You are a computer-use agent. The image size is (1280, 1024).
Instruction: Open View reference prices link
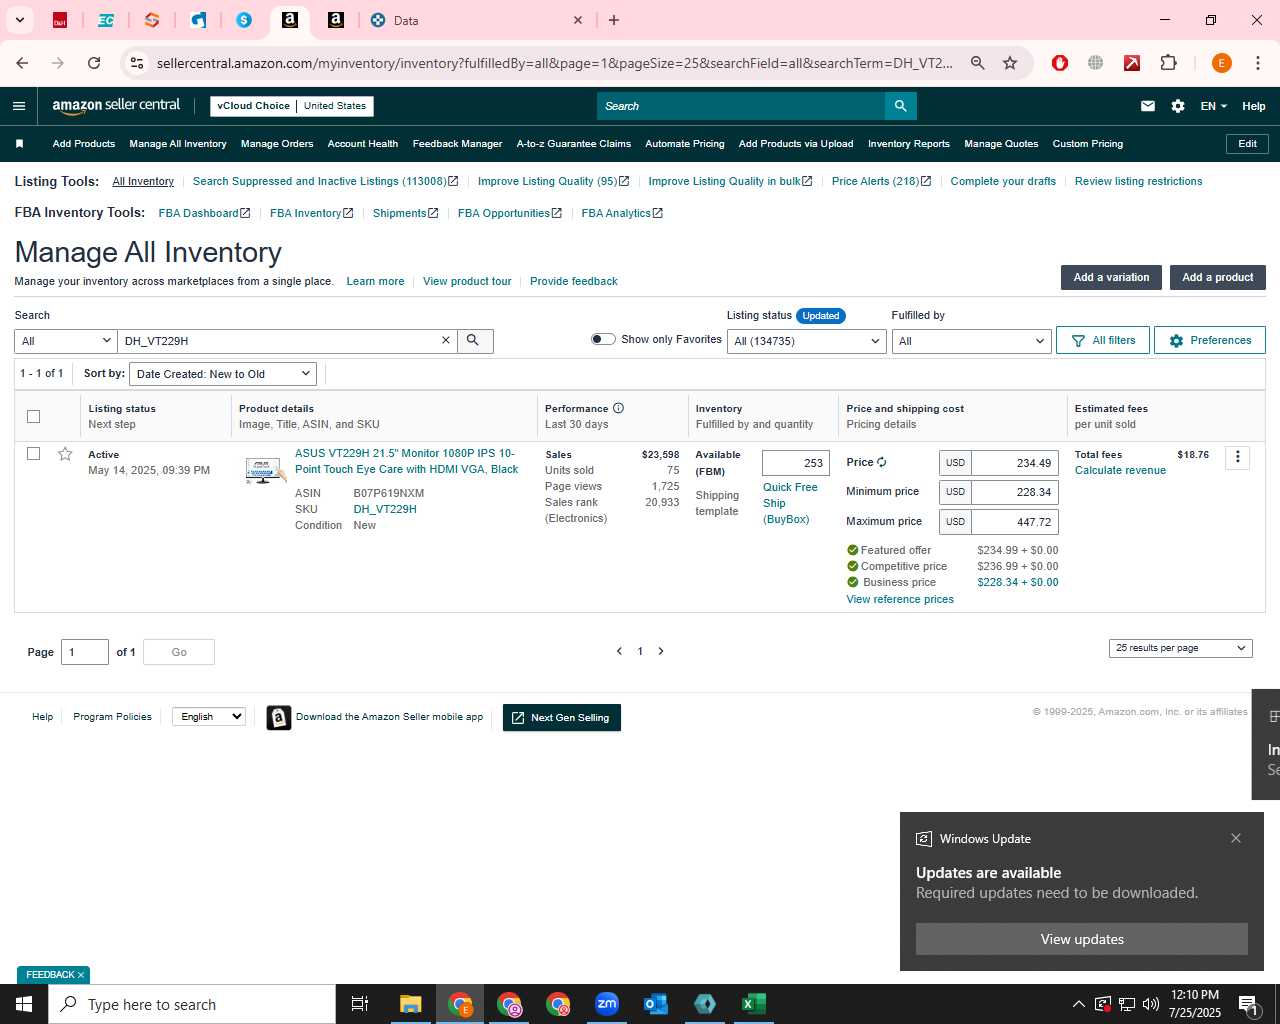[x=900, y=599]
